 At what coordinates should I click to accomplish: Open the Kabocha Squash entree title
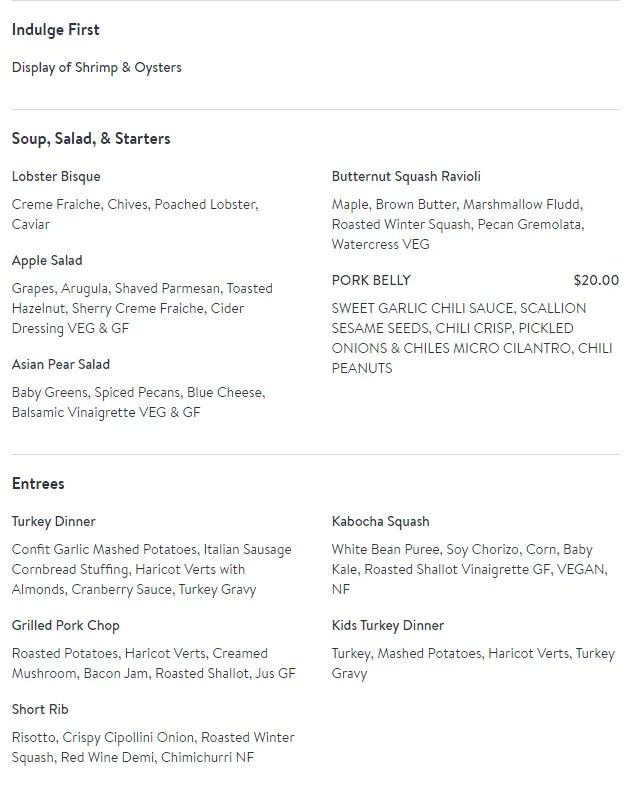click(380, 522)
